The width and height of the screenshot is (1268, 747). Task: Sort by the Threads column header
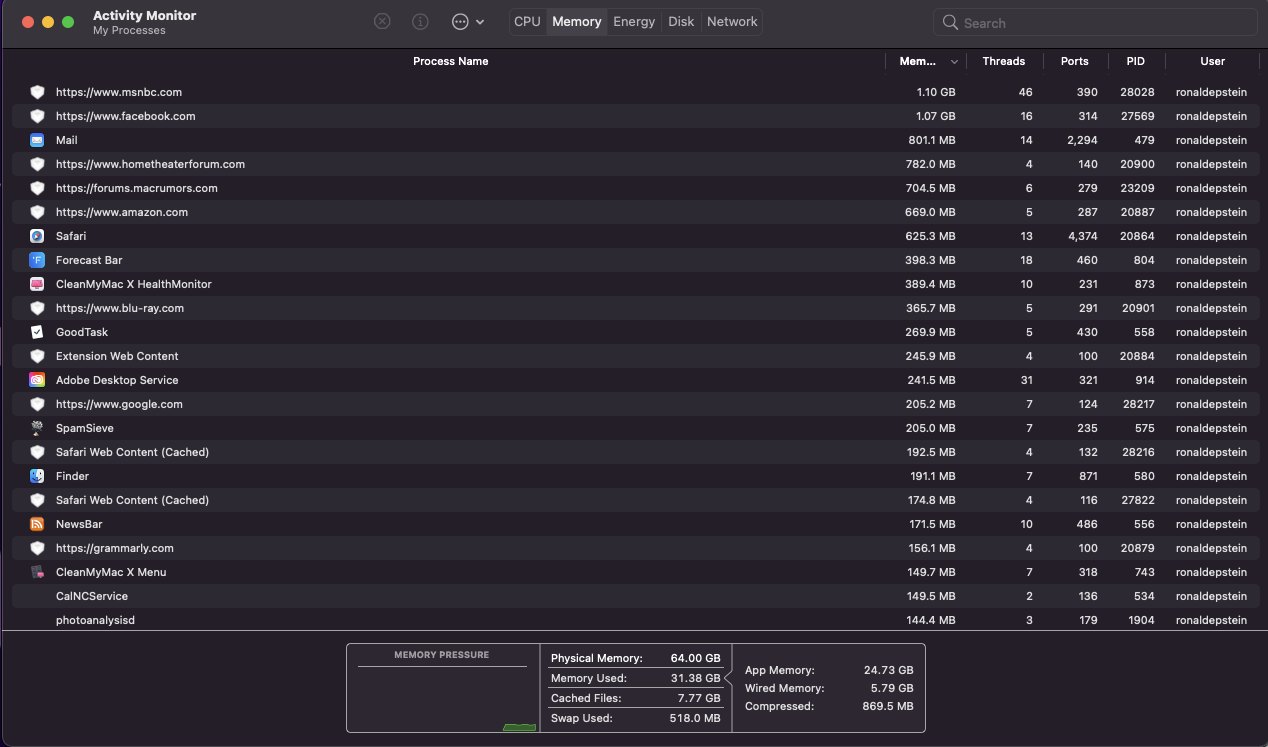tap(1004, 61)
